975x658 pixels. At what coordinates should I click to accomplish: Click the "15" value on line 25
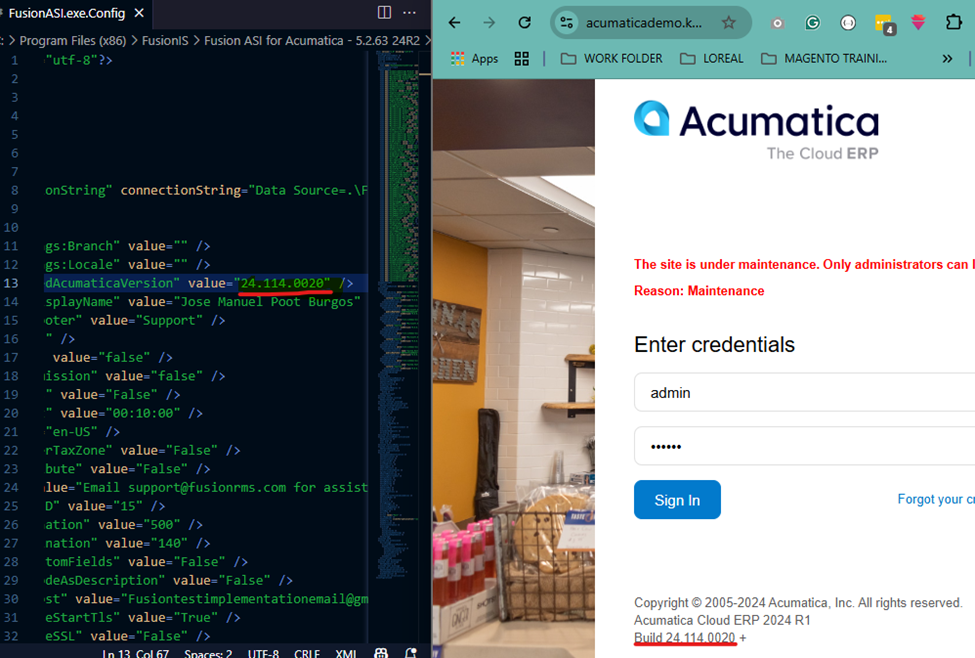coord(127,506)
